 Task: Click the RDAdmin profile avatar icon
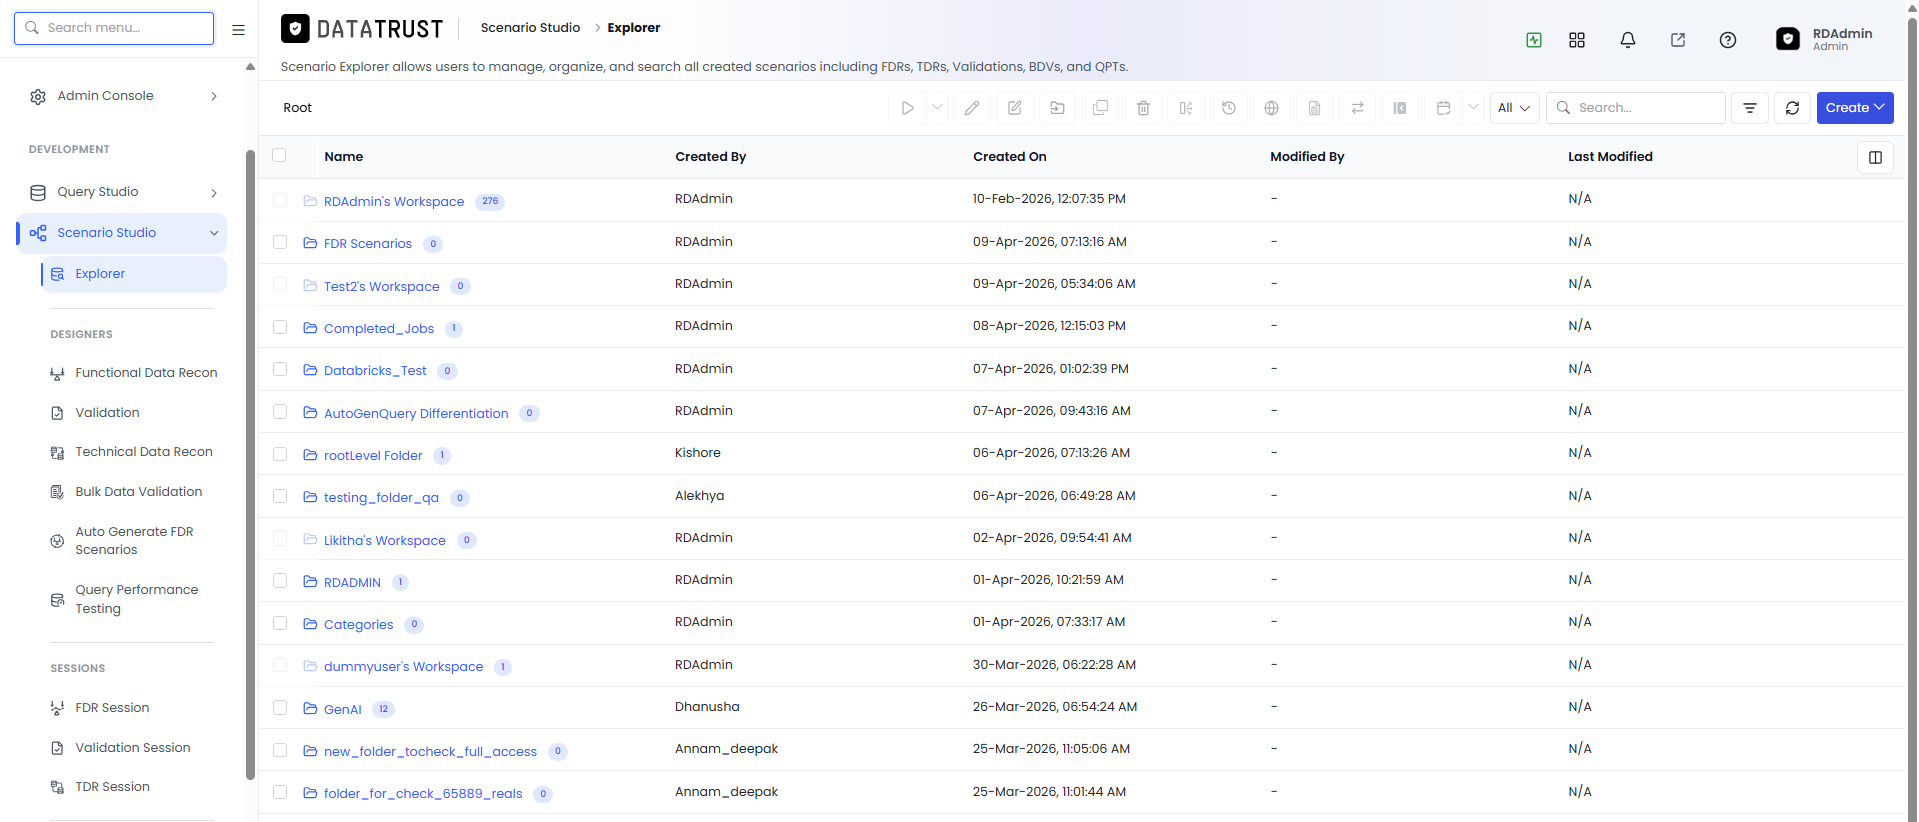click(1788, 39)
